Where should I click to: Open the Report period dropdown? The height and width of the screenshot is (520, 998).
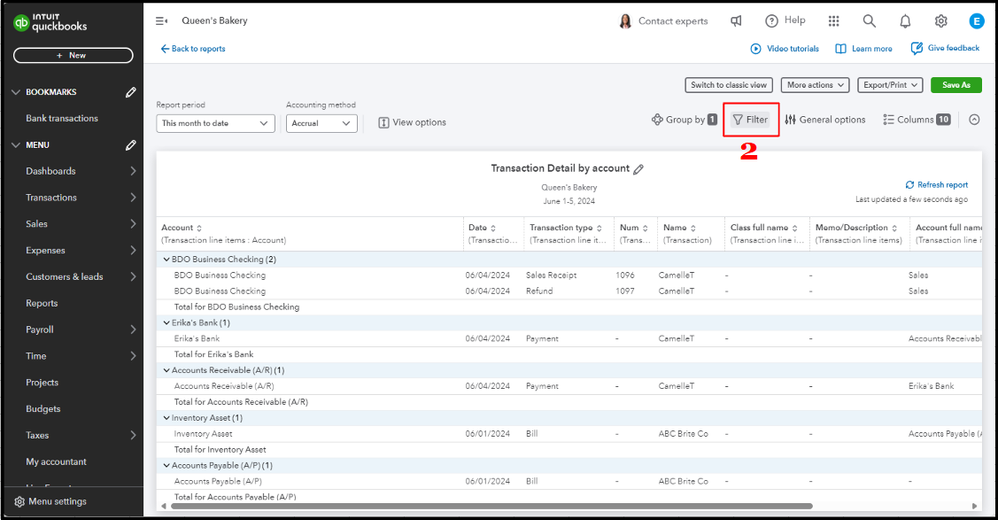[x=215, y=123]
